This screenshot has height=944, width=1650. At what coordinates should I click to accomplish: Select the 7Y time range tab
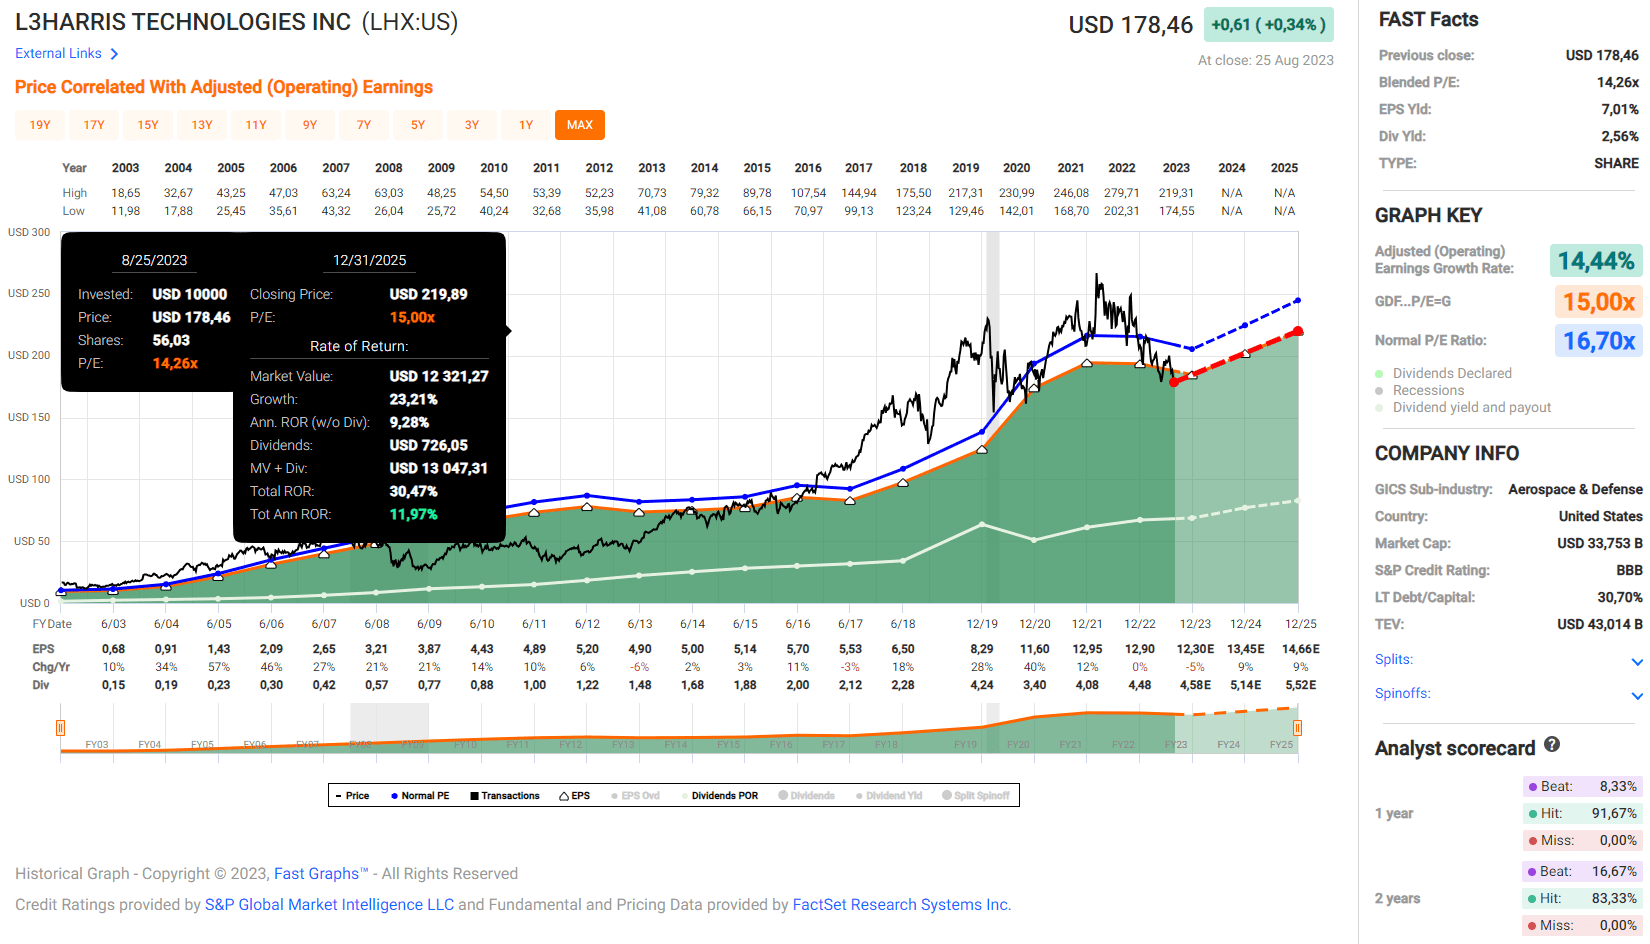click(x=364, y=125)
